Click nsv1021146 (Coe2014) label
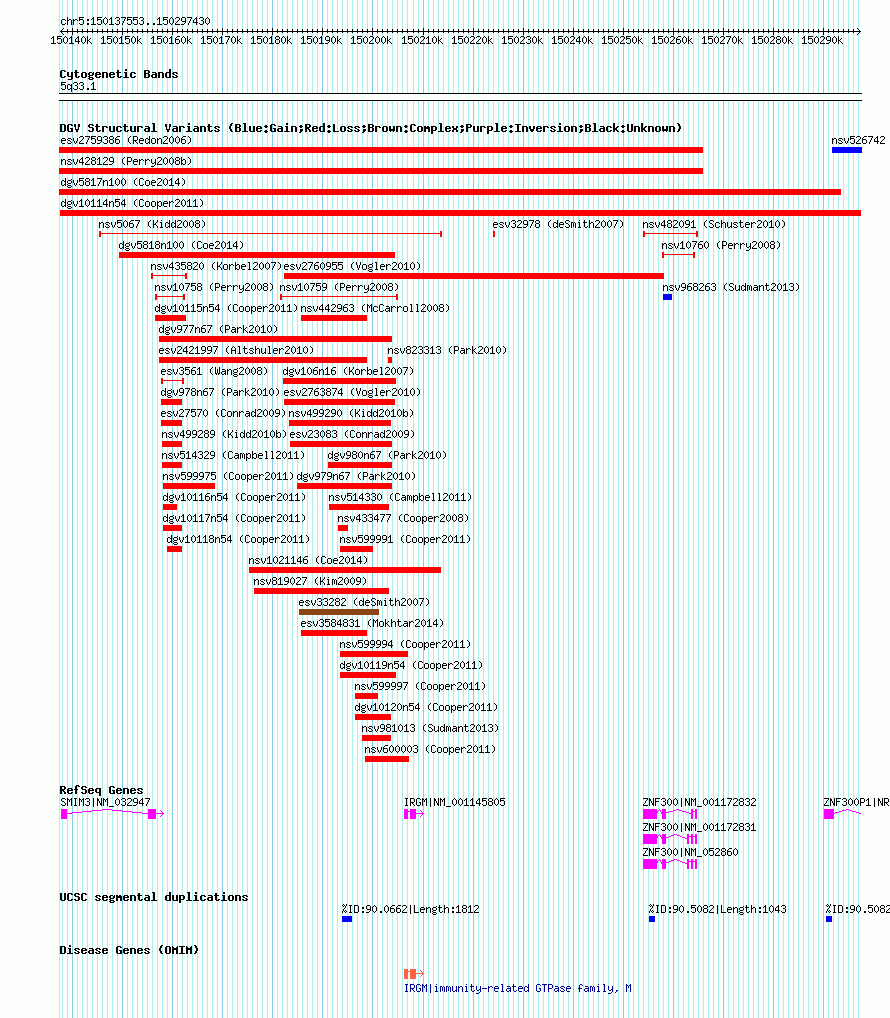The image size is (890, 1018). coord(308,560)
